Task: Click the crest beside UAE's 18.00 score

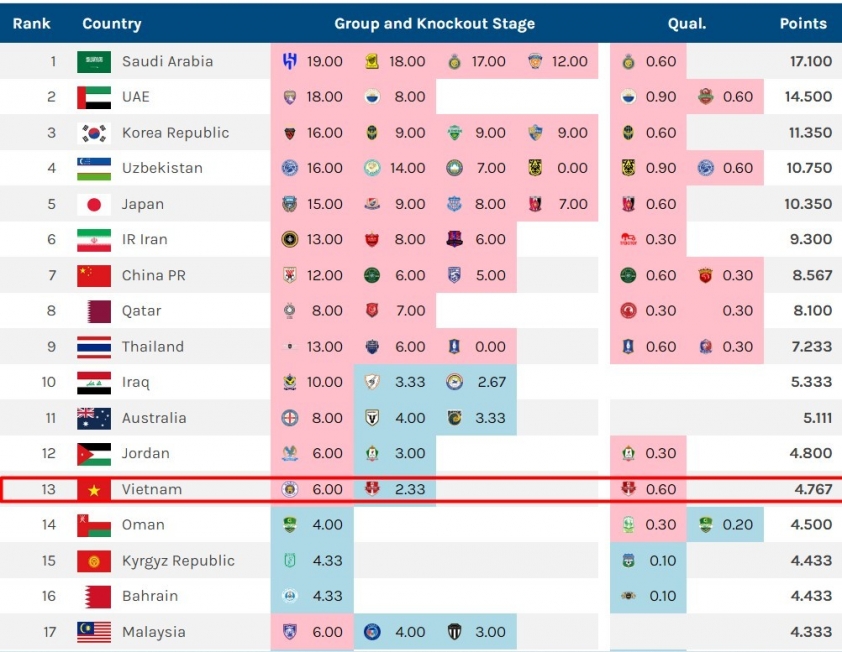Action: [289, 97]
